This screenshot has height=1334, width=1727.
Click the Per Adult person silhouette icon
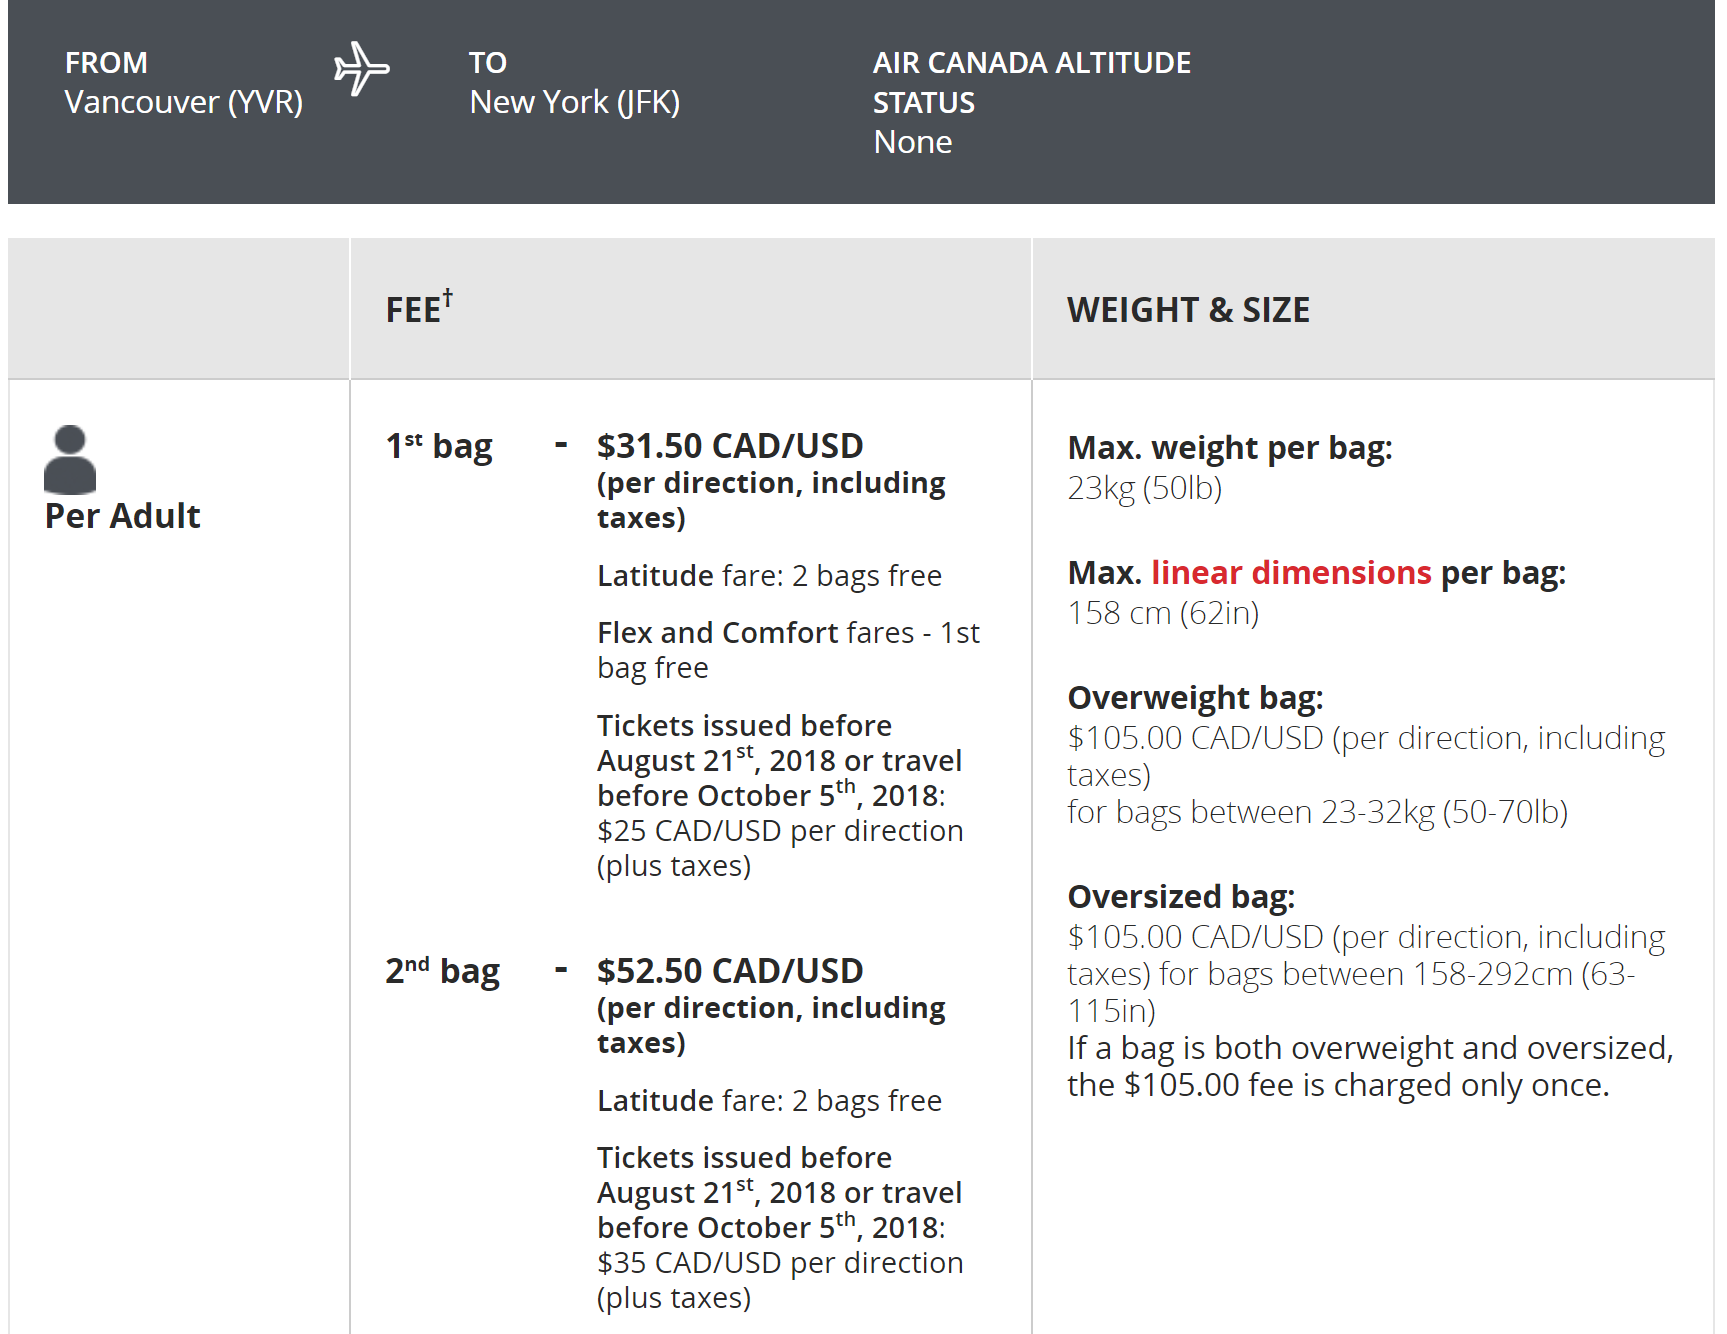tap(70, 459)
